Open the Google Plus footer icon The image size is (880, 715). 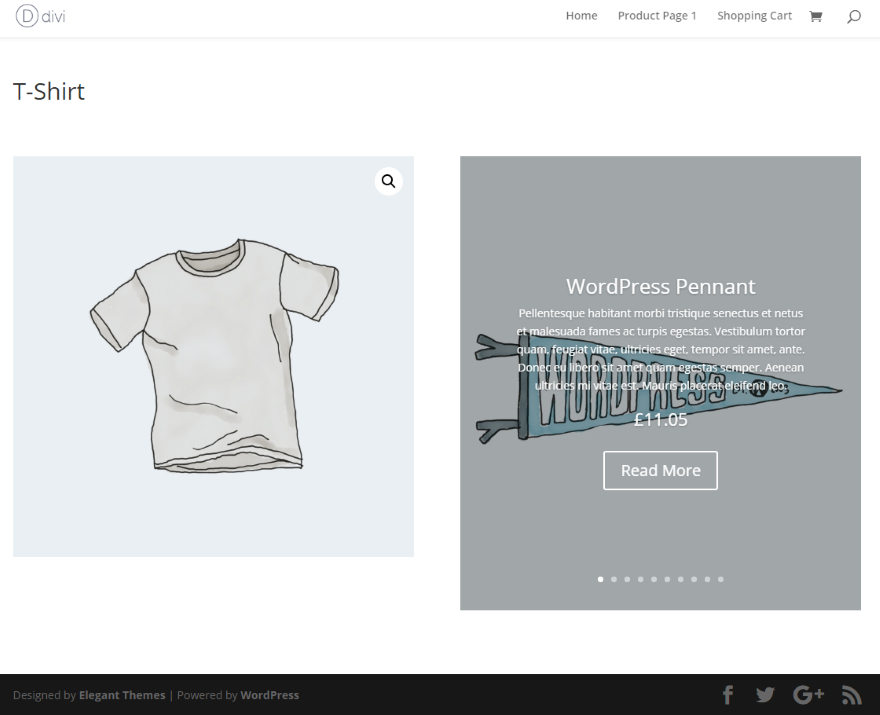pyautogui.click(x=808, y=695)
